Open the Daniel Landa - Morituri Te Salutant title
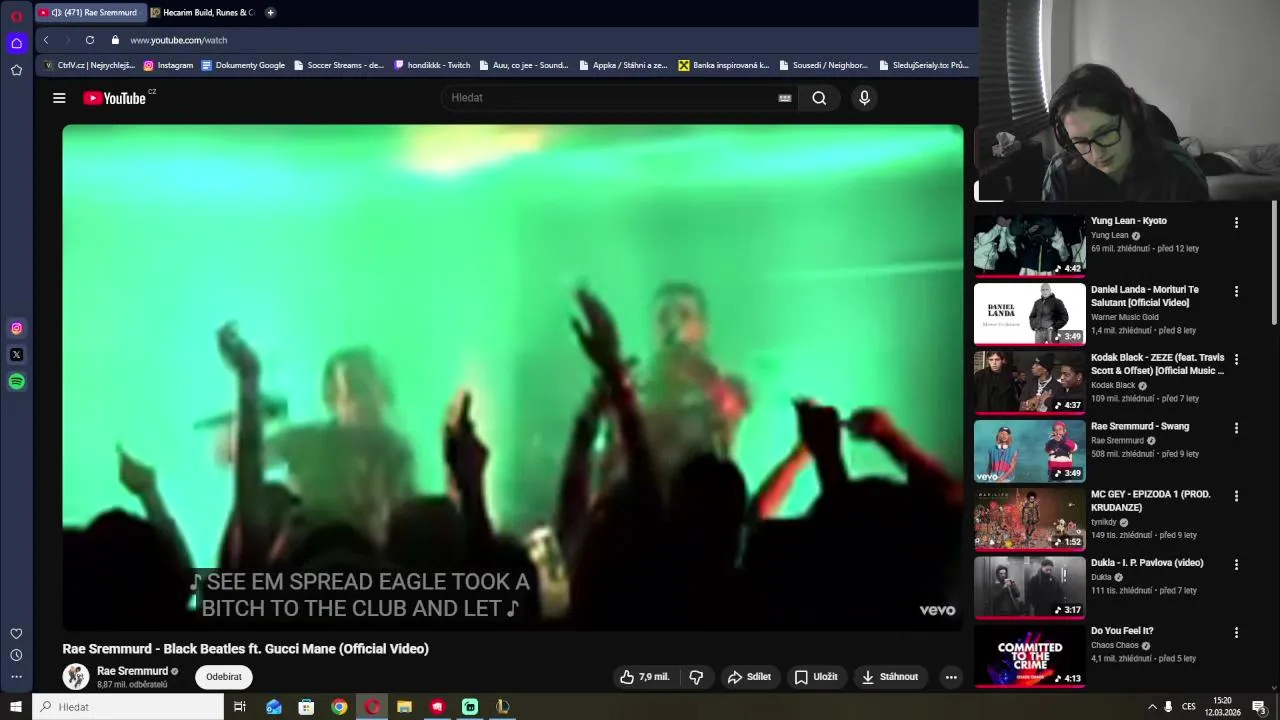Image resolution: width=1280 pixels, height=720 pixels. [x=1145, y=296]
